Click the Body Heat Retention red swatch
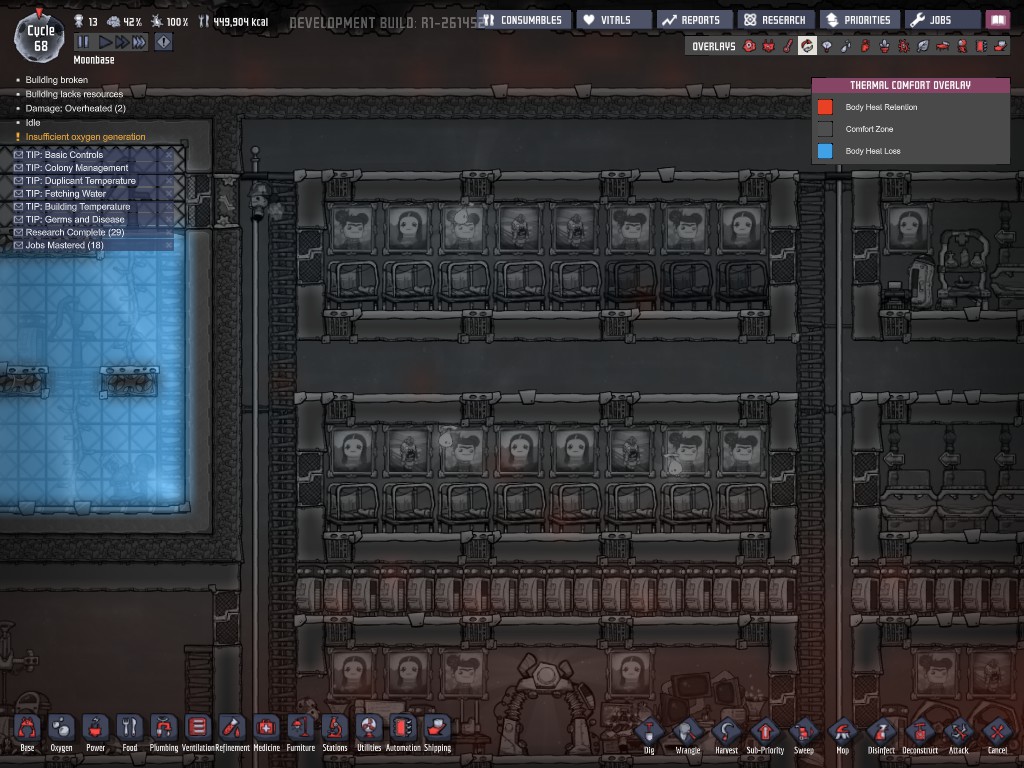Screen dimensions: 1024x768 (x=825, y=107)
